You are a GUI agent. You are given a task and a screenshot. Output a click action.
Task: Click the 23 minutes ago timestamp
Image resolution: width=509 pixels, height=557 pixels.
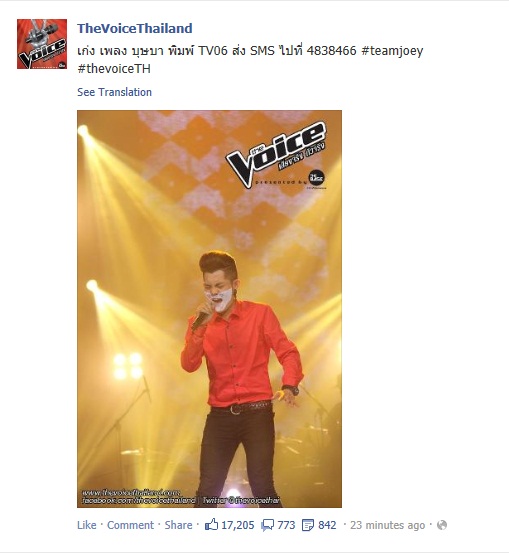click(388, 525)
